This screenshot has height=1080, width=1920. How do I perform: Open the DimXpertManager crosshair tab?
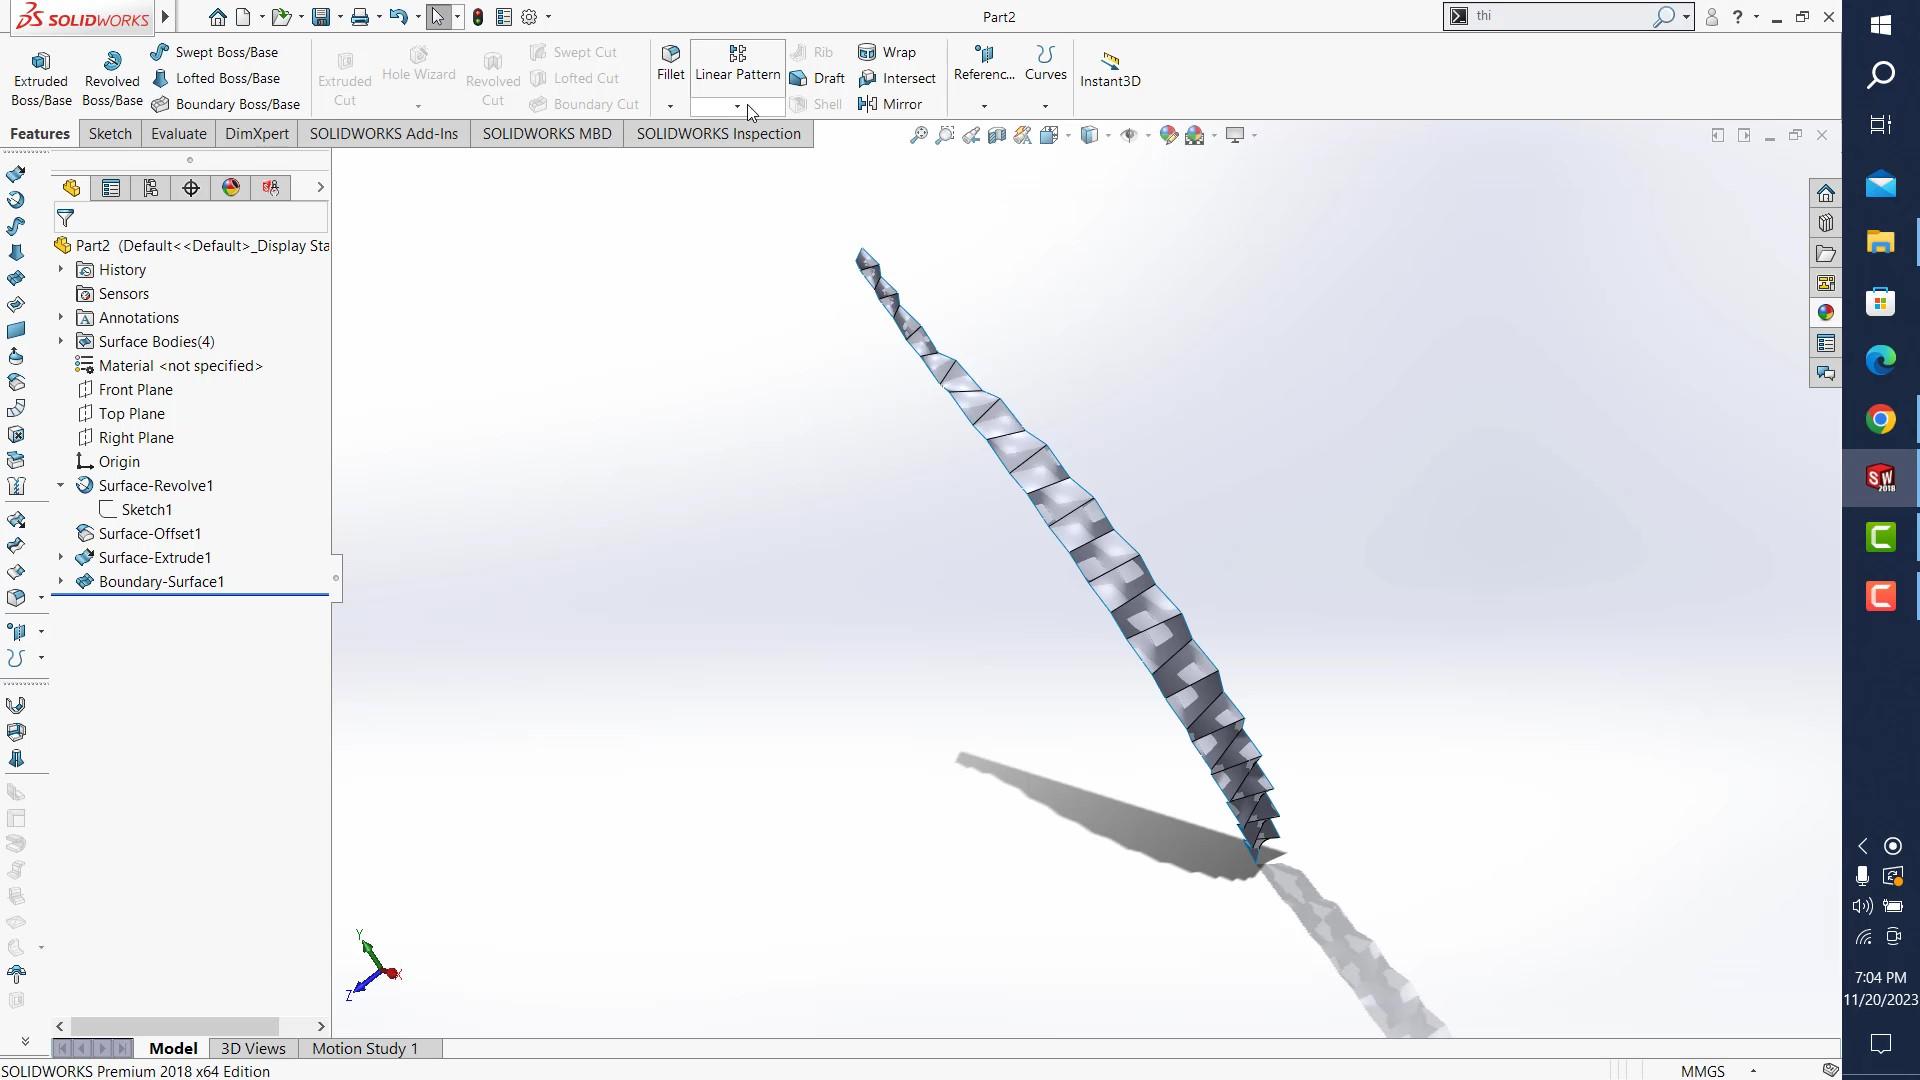[x=191, y=188]
